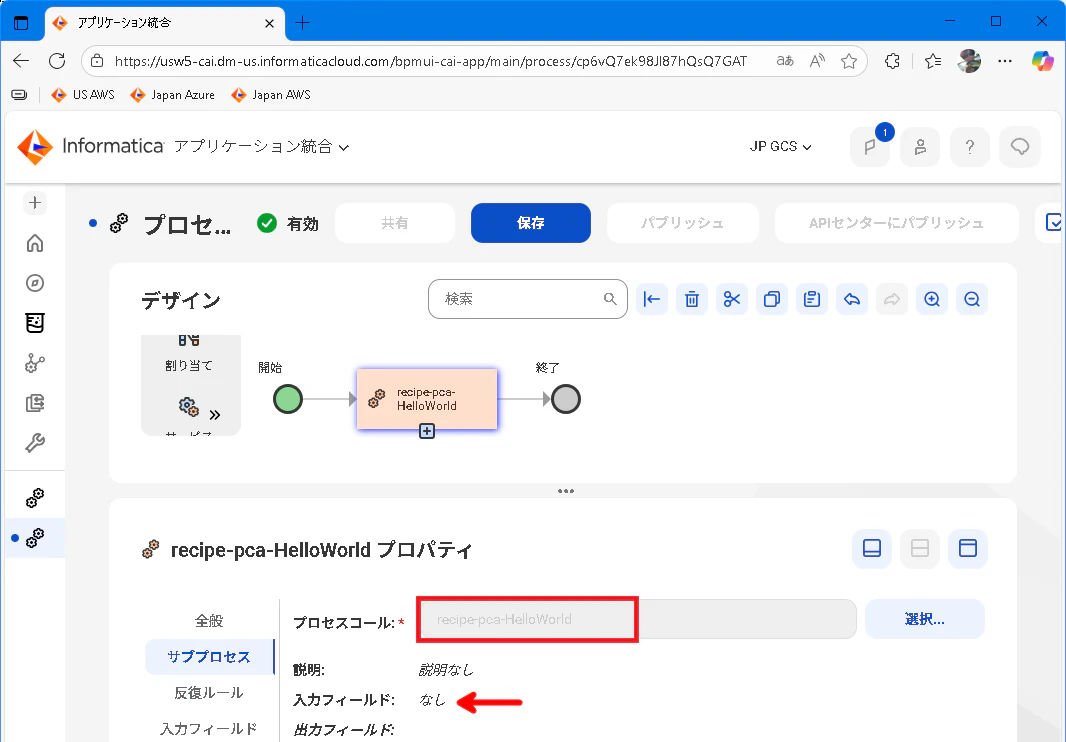Select the 開始 green start node

(288, 399)
